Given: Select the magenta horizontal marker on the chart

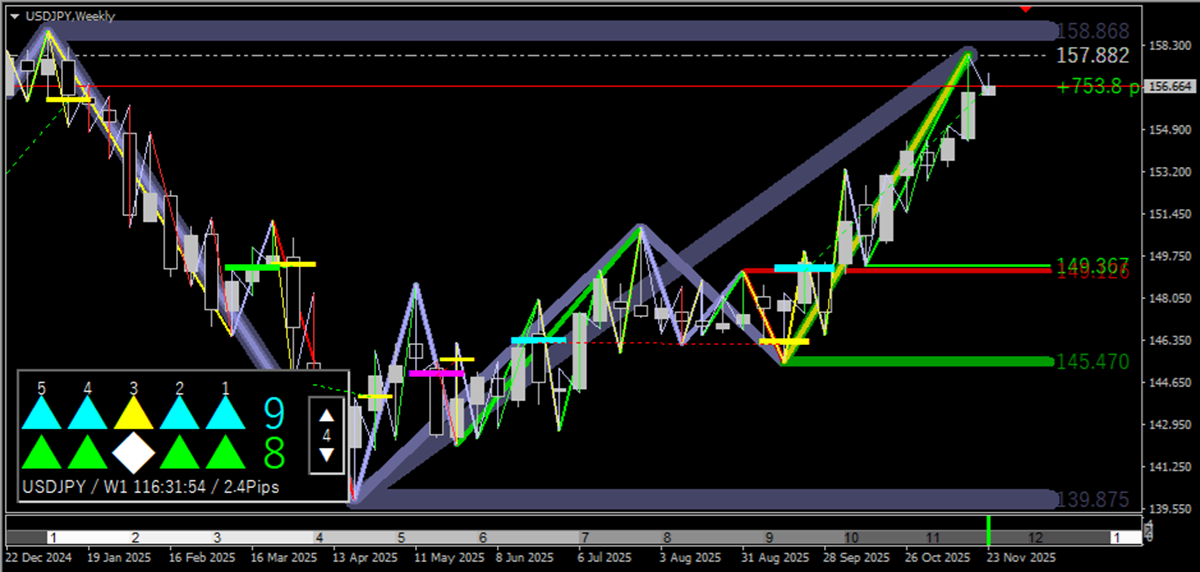Looking at the screenshot, I should tap(437, 373).
